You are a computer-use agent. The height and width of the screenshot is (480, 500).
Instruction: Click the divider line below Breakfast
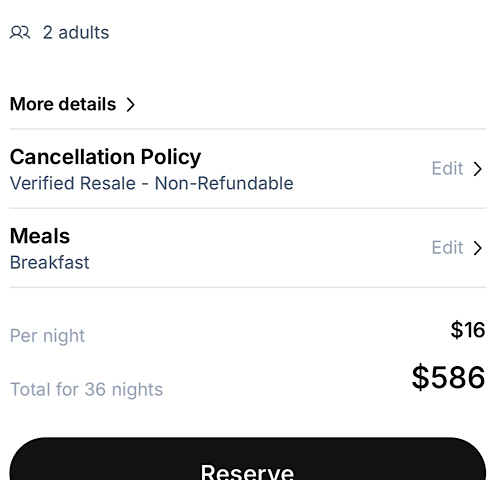click(x=248, y=287)
